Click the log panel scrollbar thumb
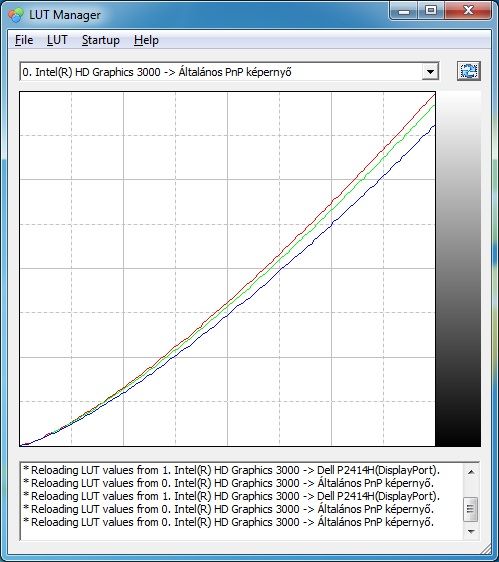 pos(471,509)
